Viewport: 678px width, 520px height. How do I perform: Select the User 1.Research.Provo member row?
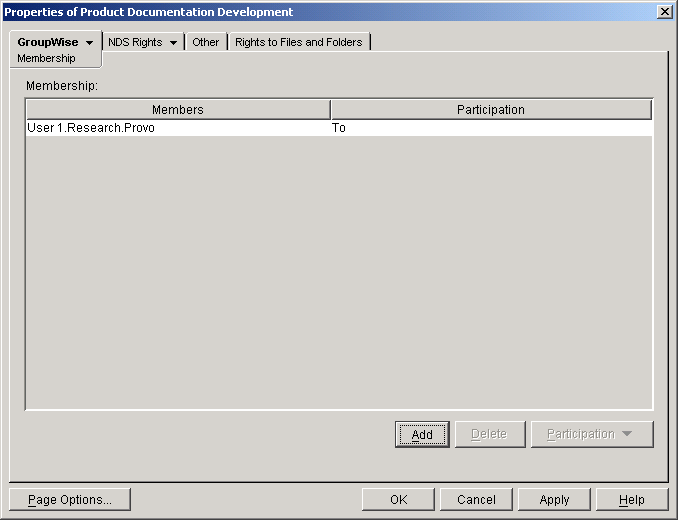[x=339, y=128]
